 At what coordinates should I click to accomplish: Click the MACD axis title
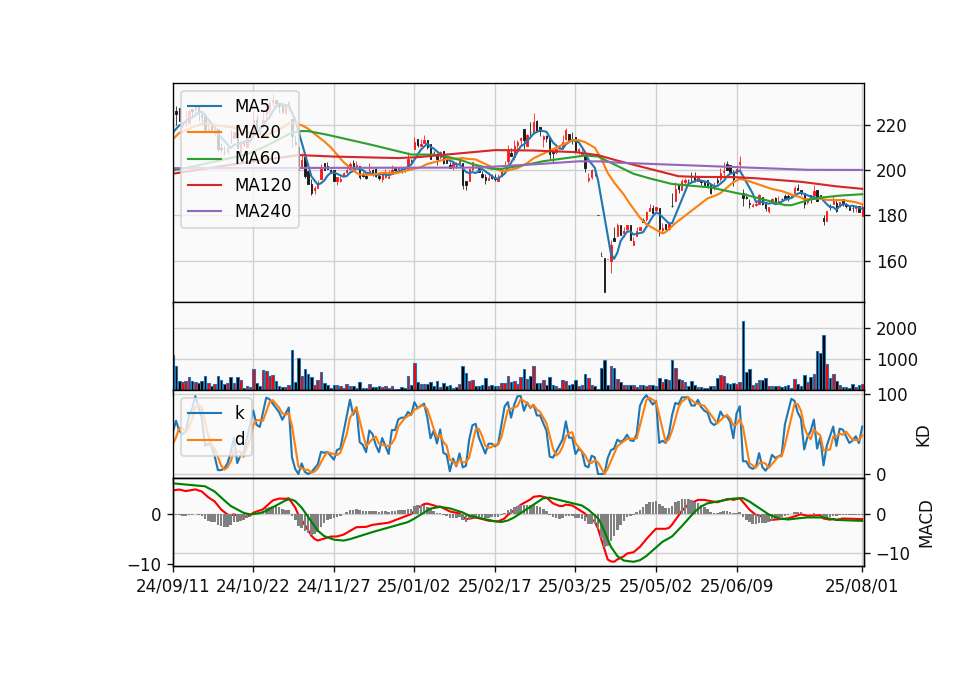click(925, 524)
